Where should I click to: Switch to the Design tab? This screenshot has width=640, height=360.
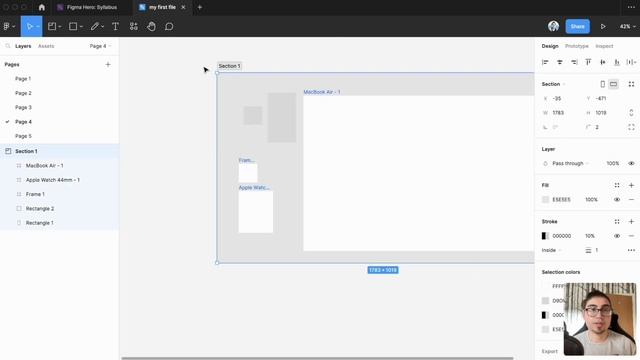[550, 46]
